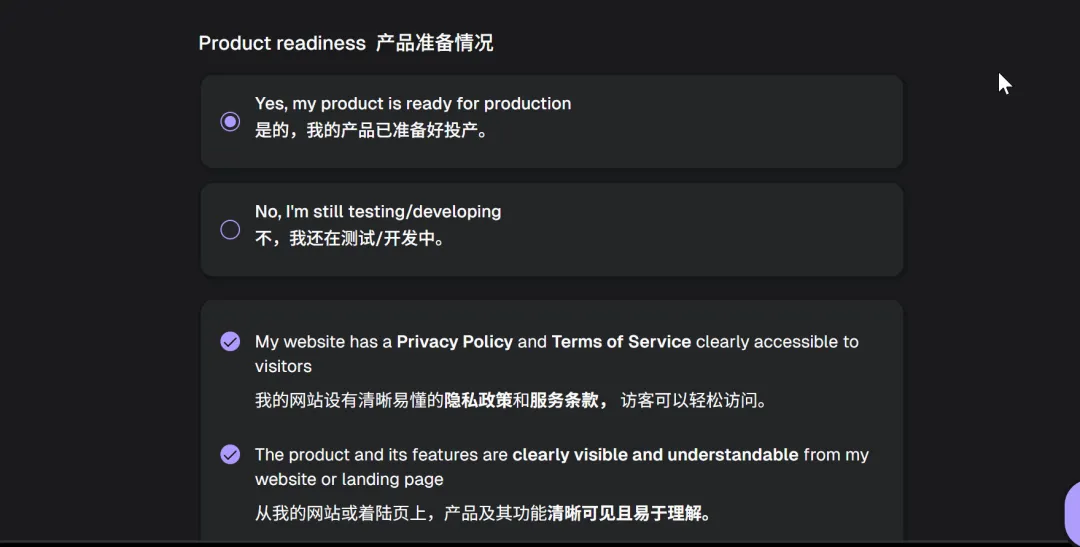Select the "Yes, my product is ready" radio button
Screen dimensions: 1080x547
230,122
